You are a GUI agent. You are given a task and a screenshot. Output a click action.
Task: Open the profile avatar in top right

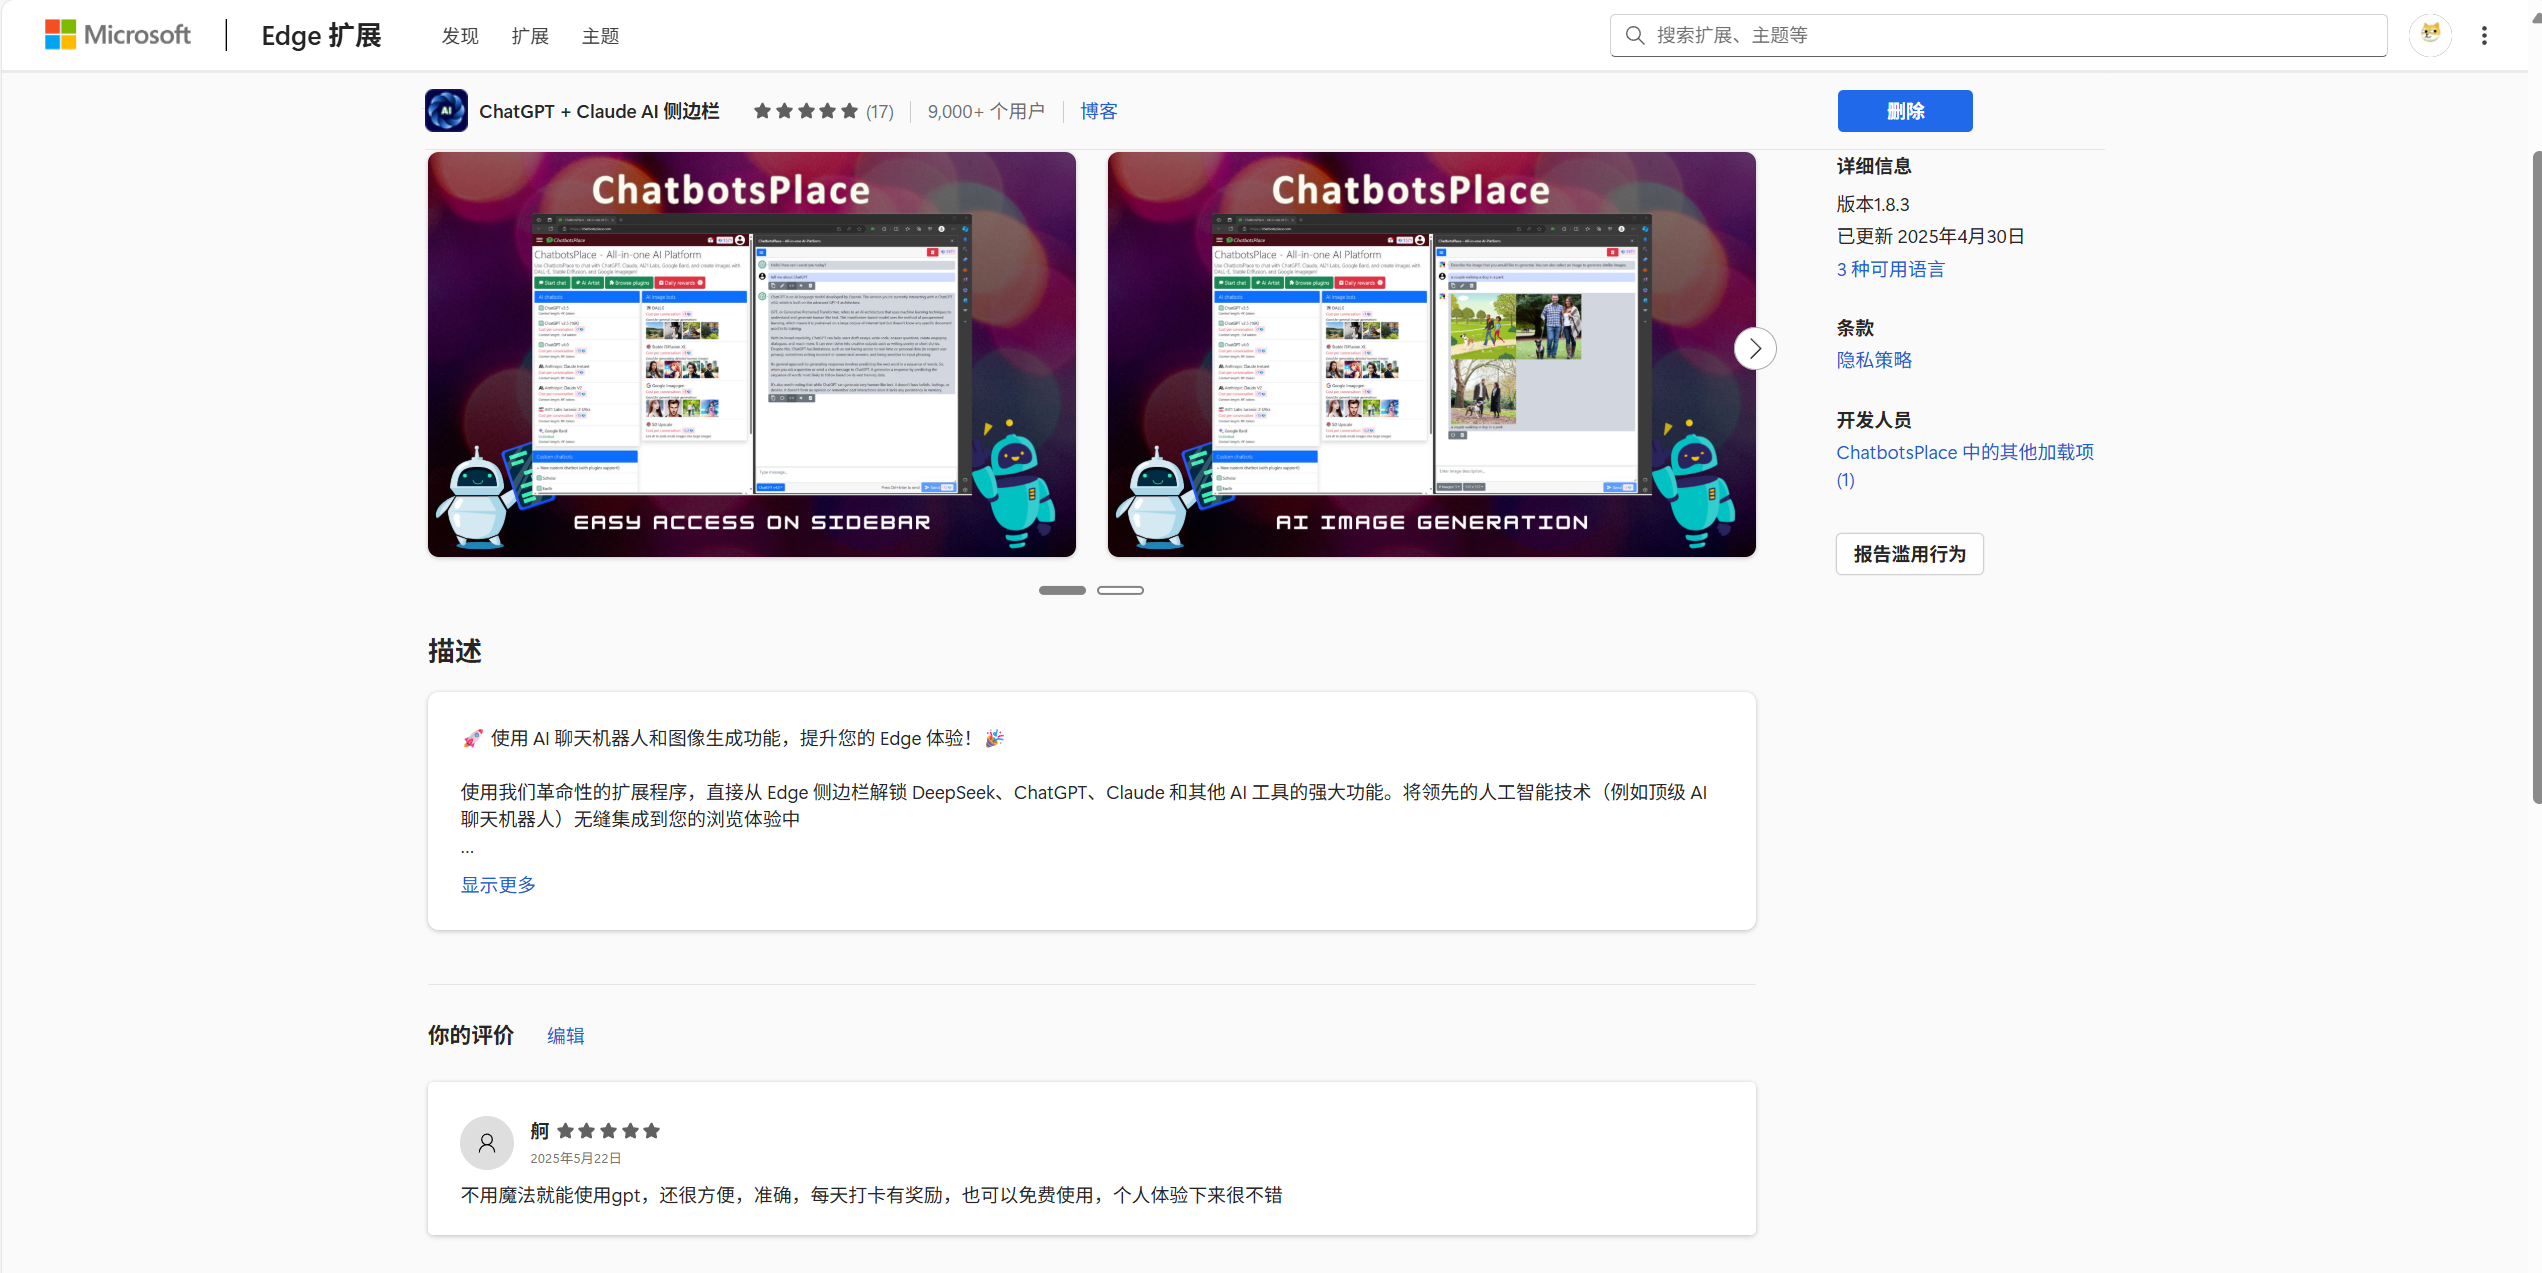tap(2432, 34)
